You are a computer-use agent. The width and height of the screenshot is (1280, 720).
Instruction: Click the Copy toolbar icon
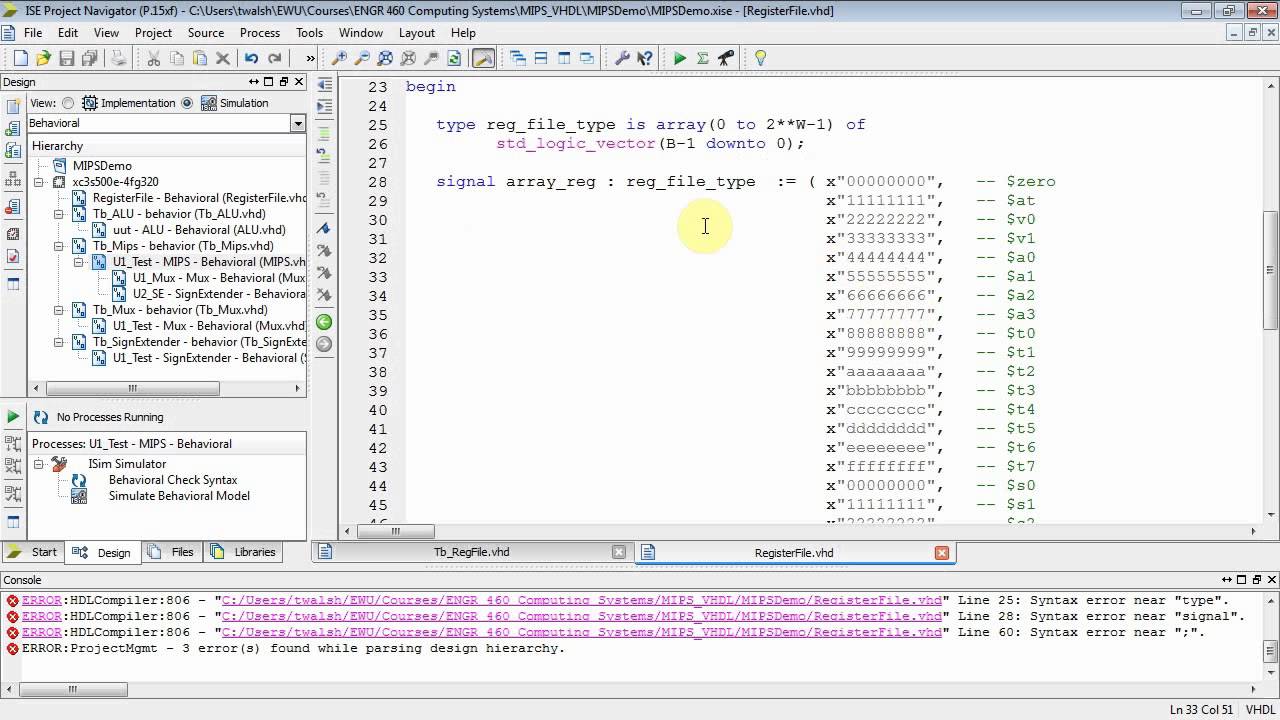177,58
